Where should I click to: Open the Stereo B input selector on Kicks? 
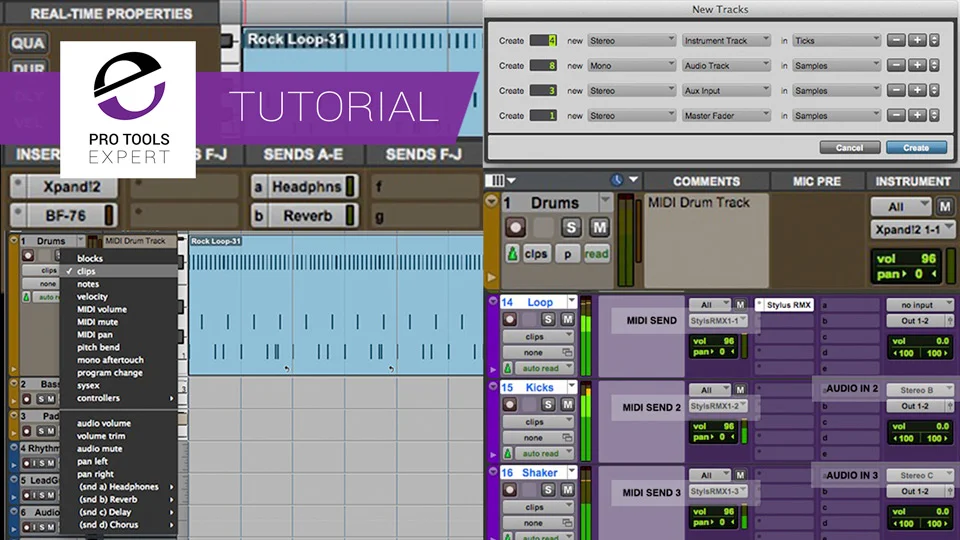[x=920, y=389]
